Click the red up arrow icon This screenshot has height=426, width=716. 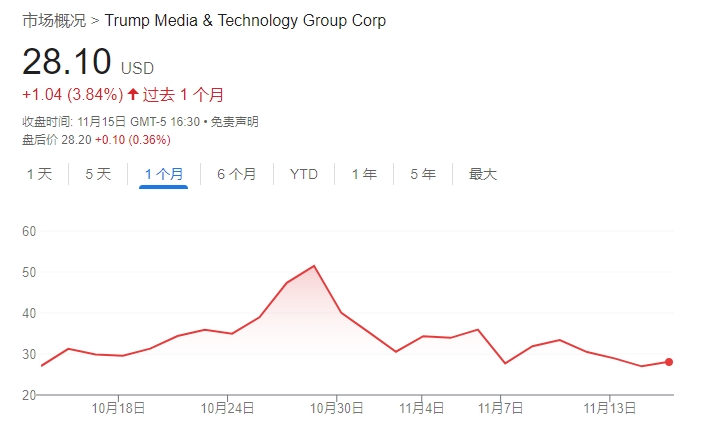pyautogui.click(x=133, y=95)
